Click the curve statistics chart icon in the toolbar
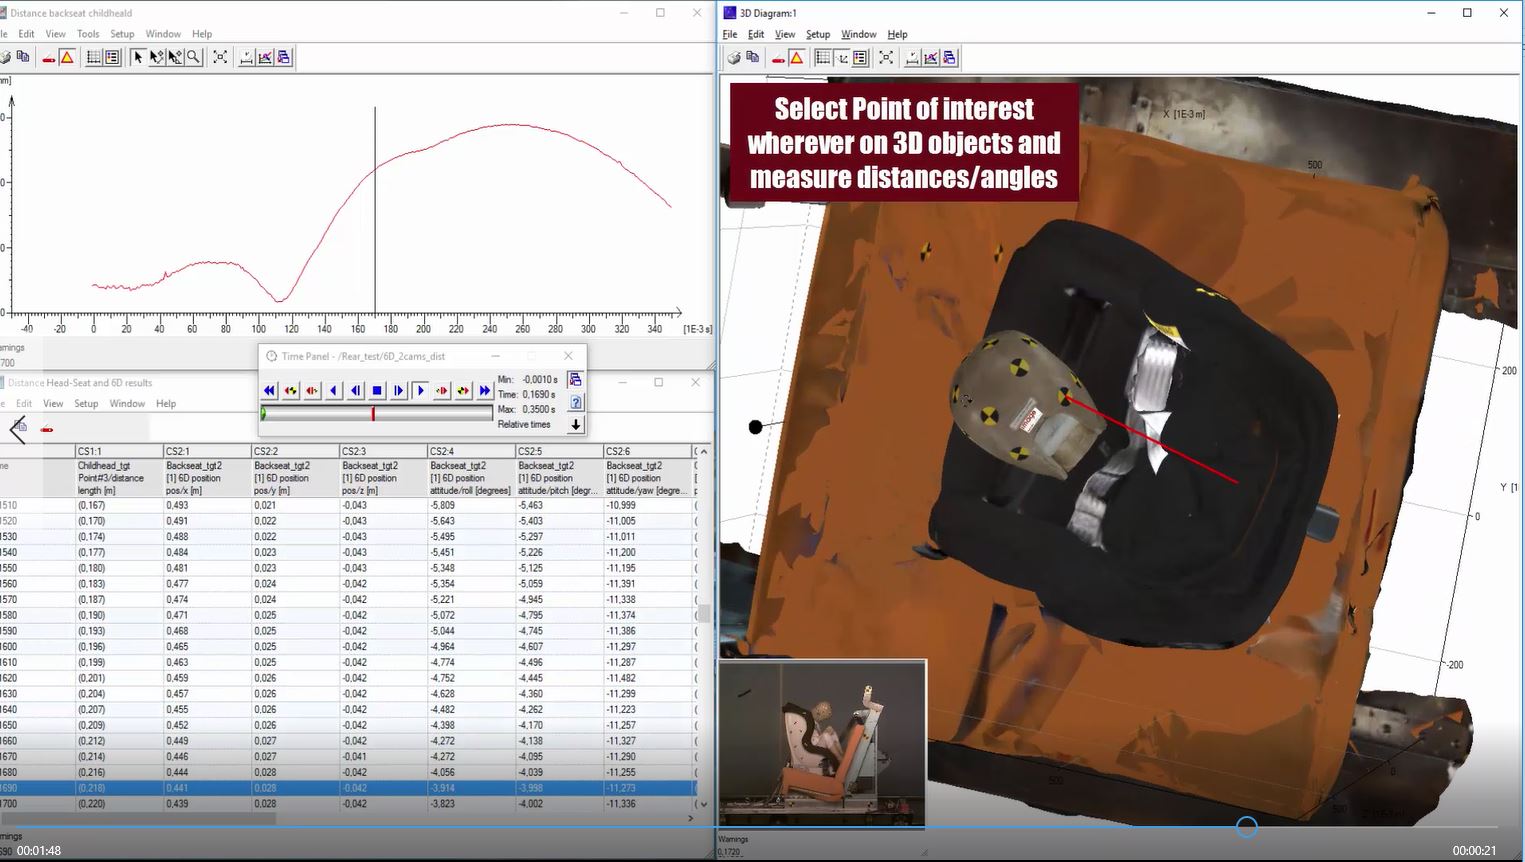Screen dimensions: 1525x862 267,57
